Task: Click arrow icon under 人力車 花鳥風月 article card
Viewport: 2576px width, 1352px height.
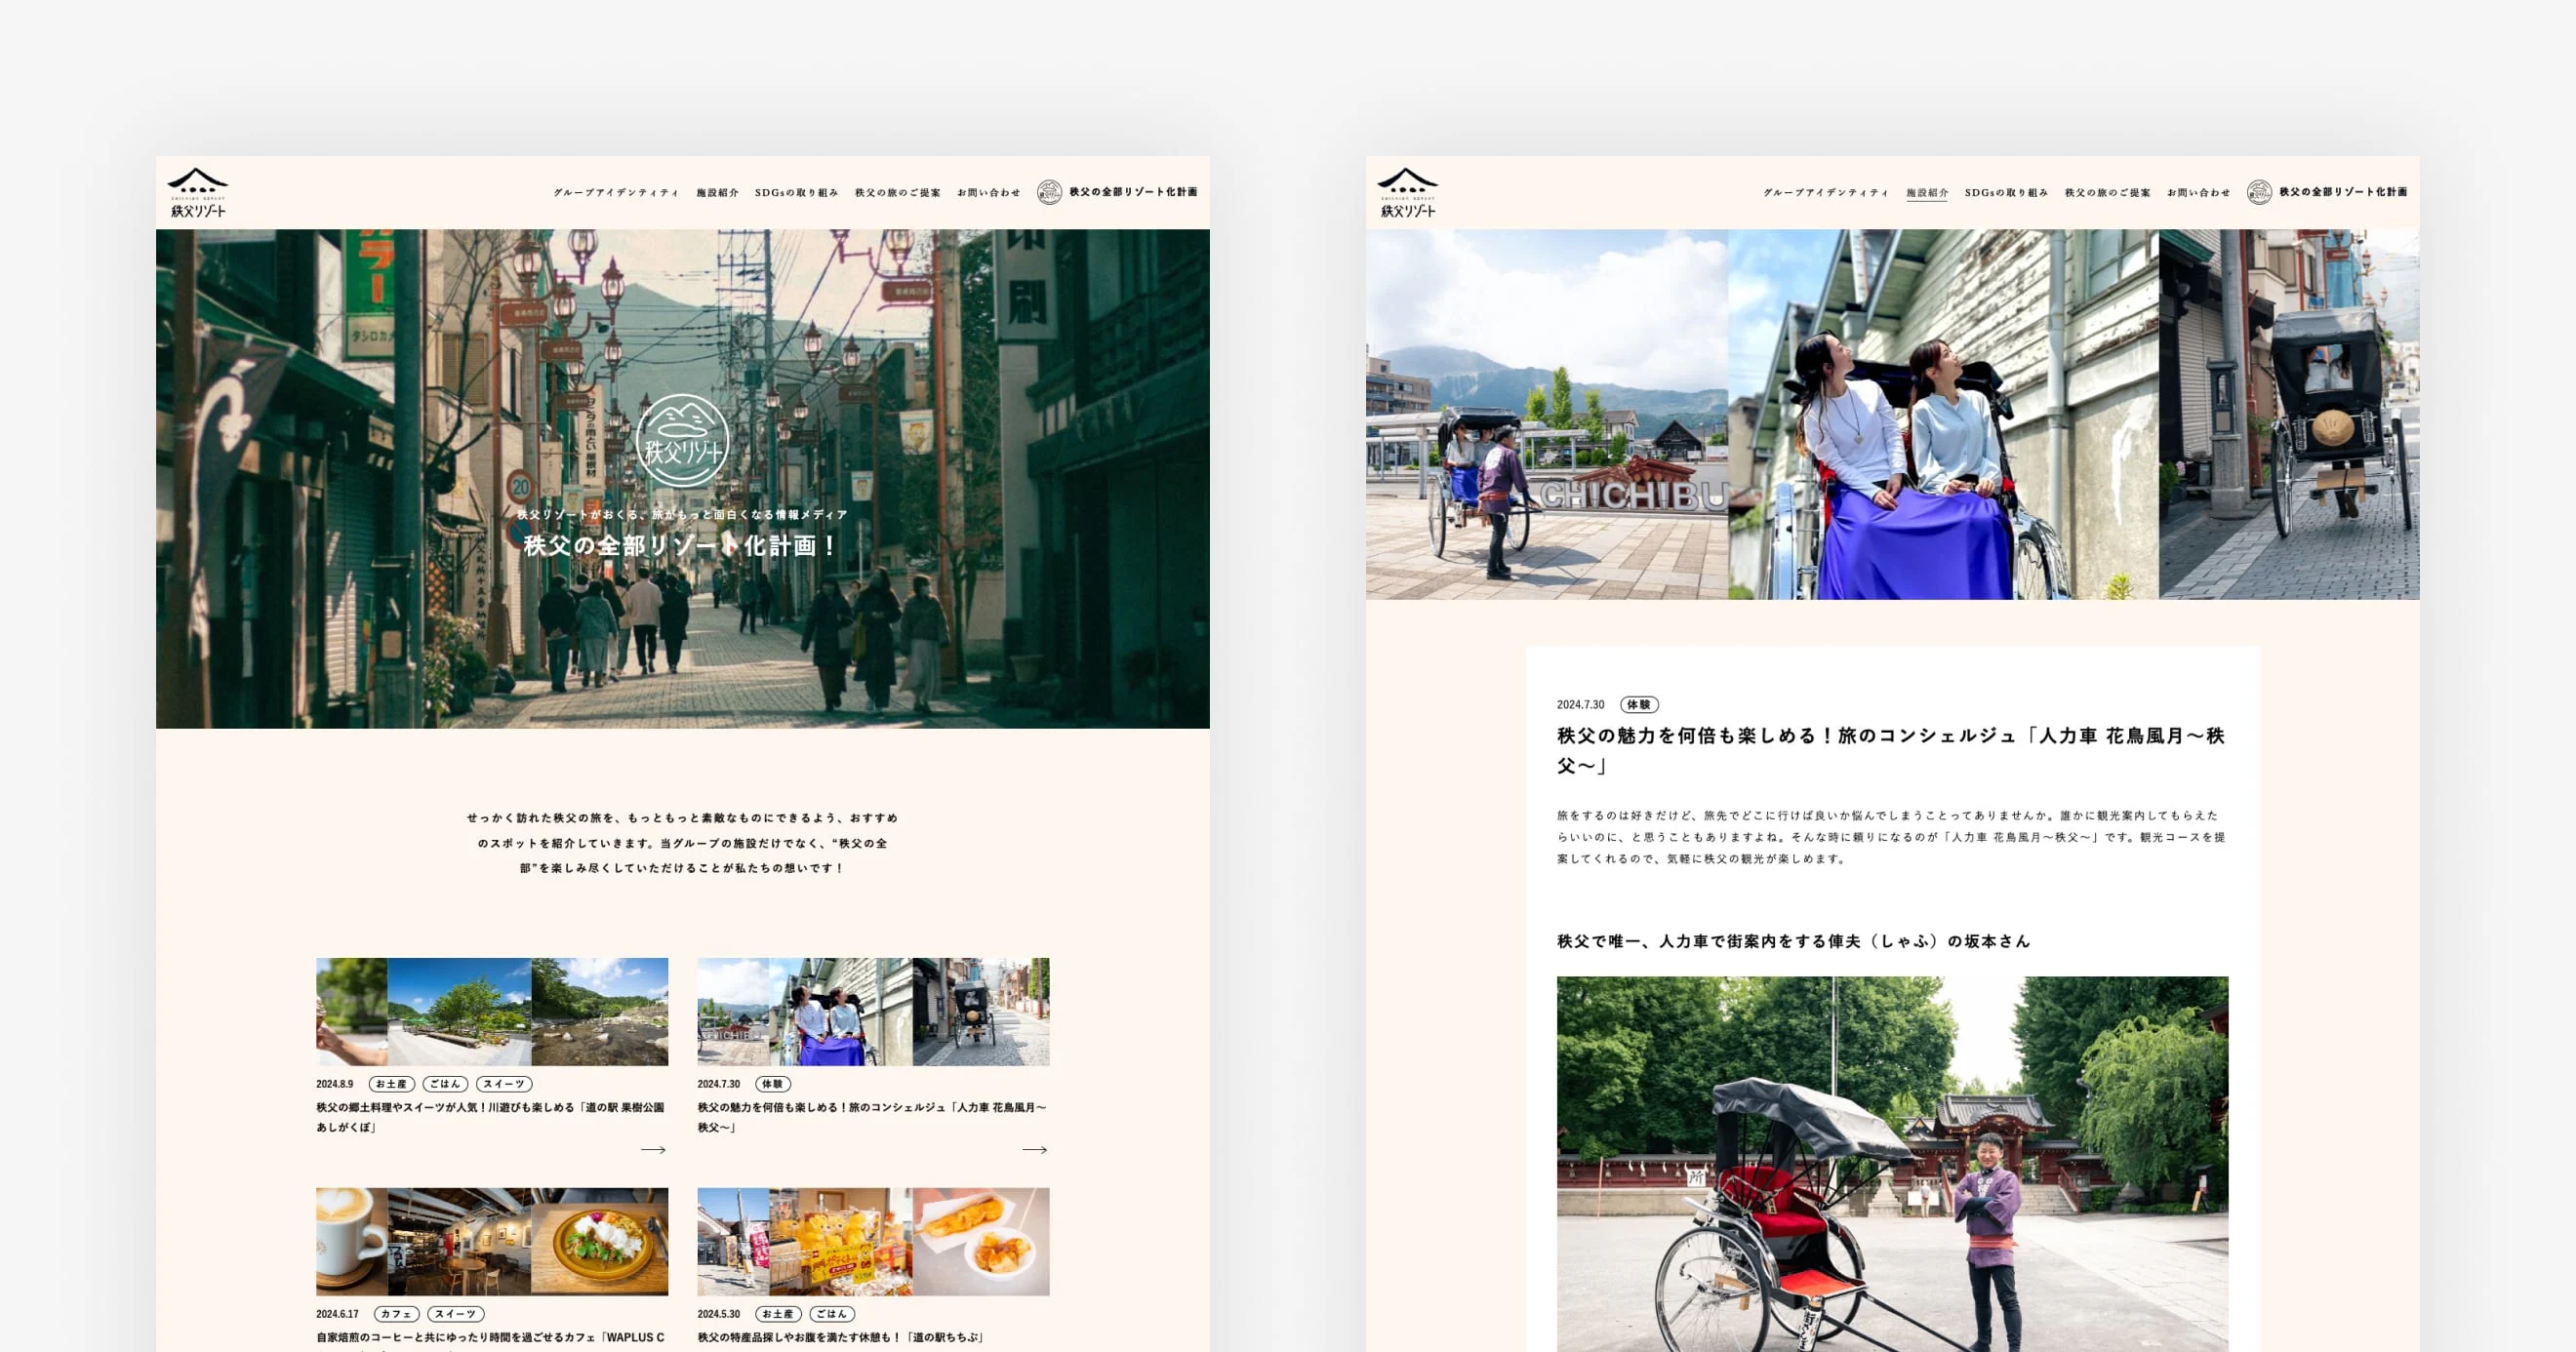Action: (1034, 1150)
